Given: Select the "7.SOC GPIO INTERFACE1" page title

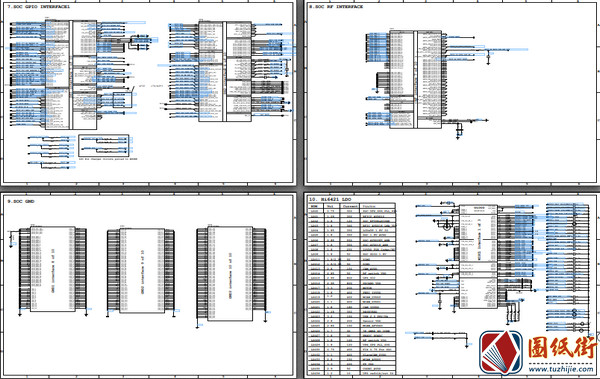Looking at the screenshot, I should (x=39, y=7).
